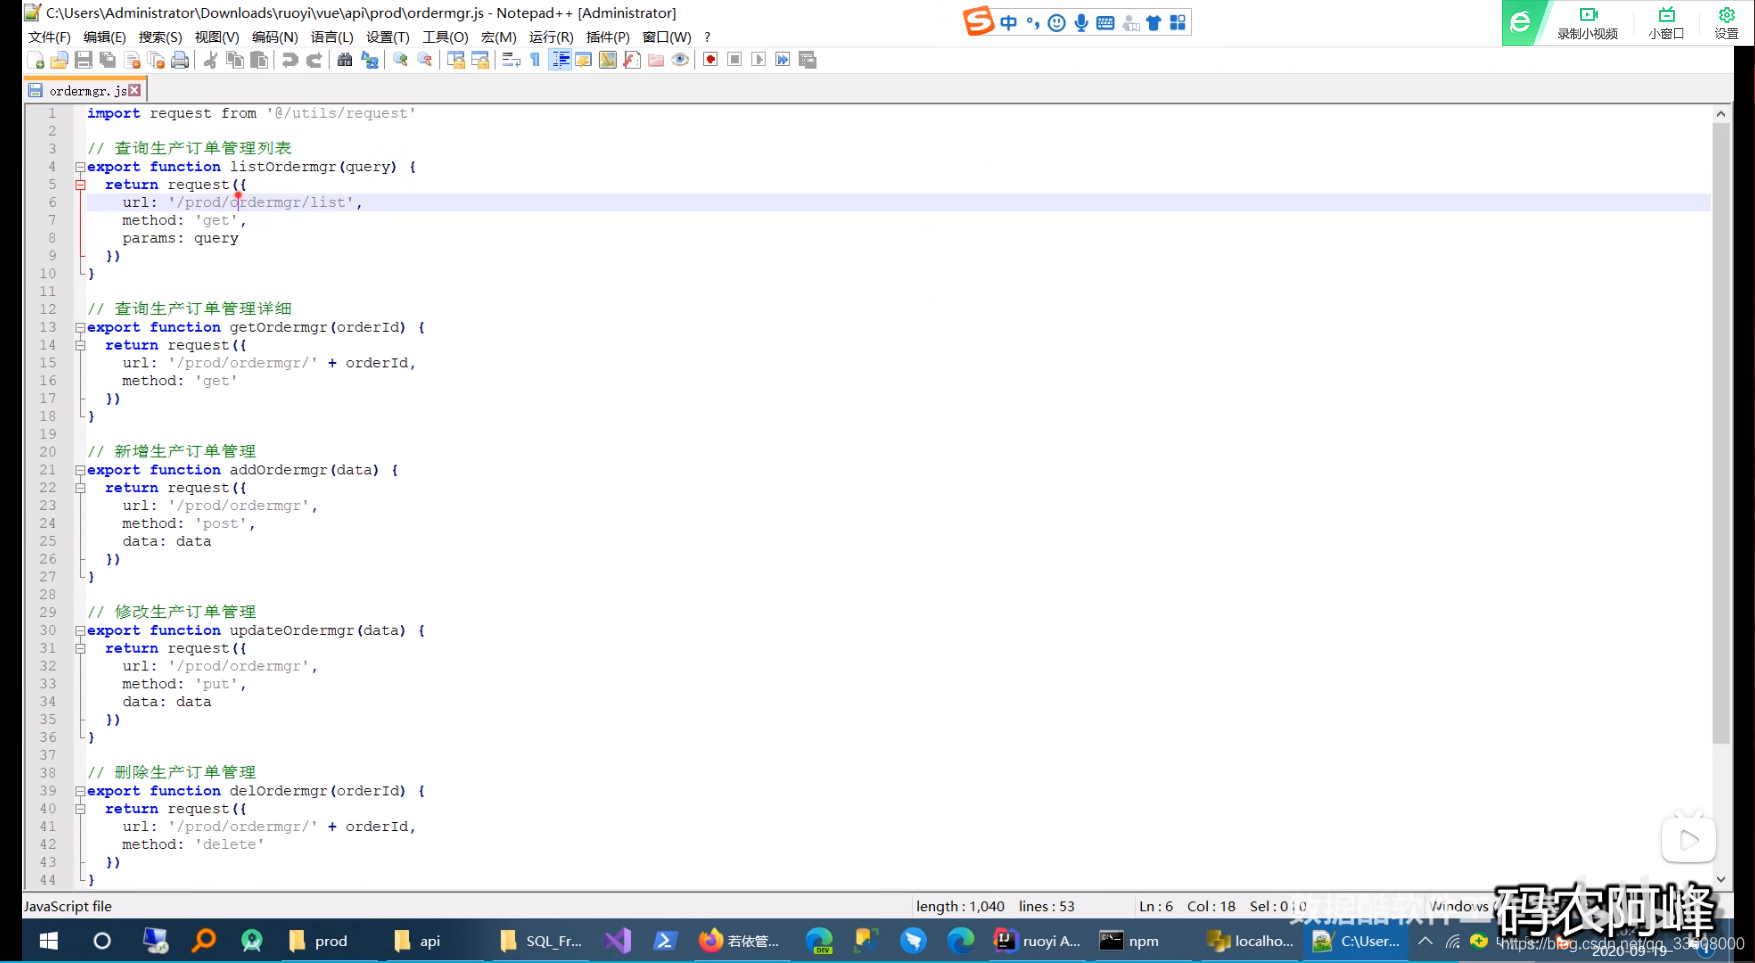Click the Redo arrow icon
The image size is (1755, 963).
(x=314, y=60)
